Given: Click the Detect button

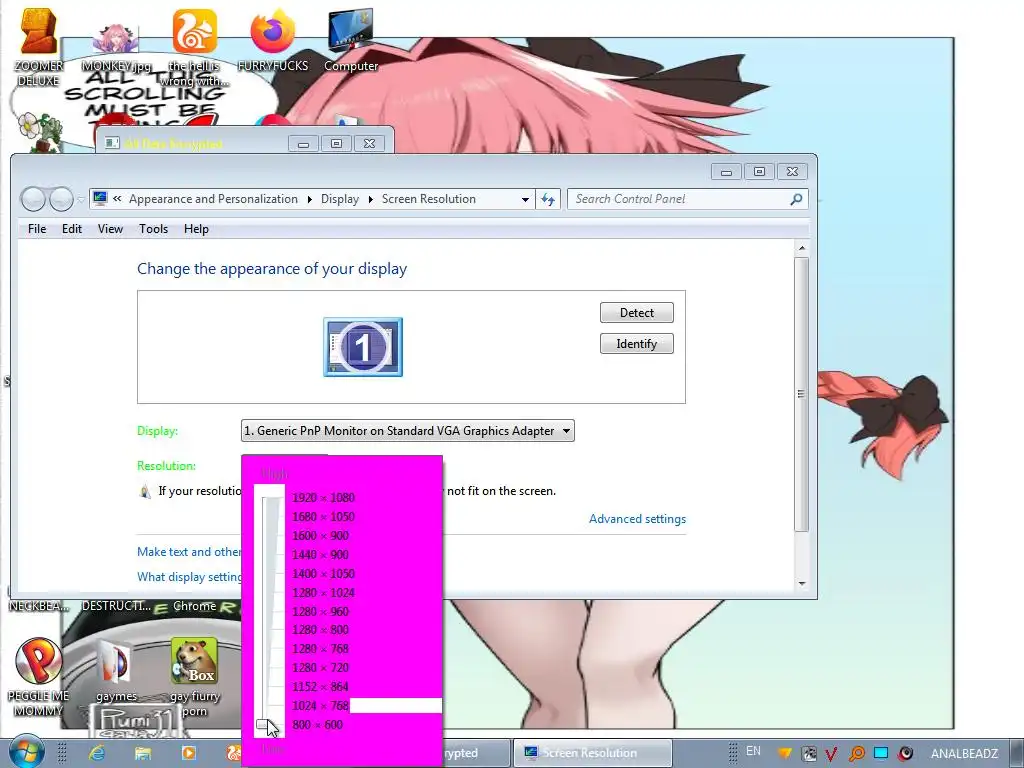Looking at the screenshot, I should point(637,313).
